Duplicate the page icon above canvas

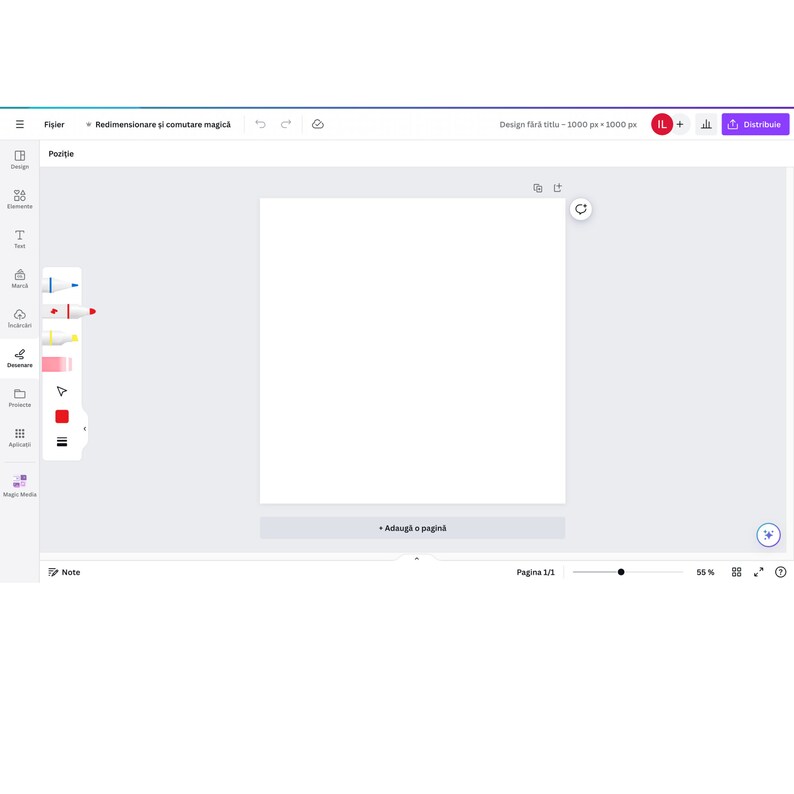tap(538, 188)
